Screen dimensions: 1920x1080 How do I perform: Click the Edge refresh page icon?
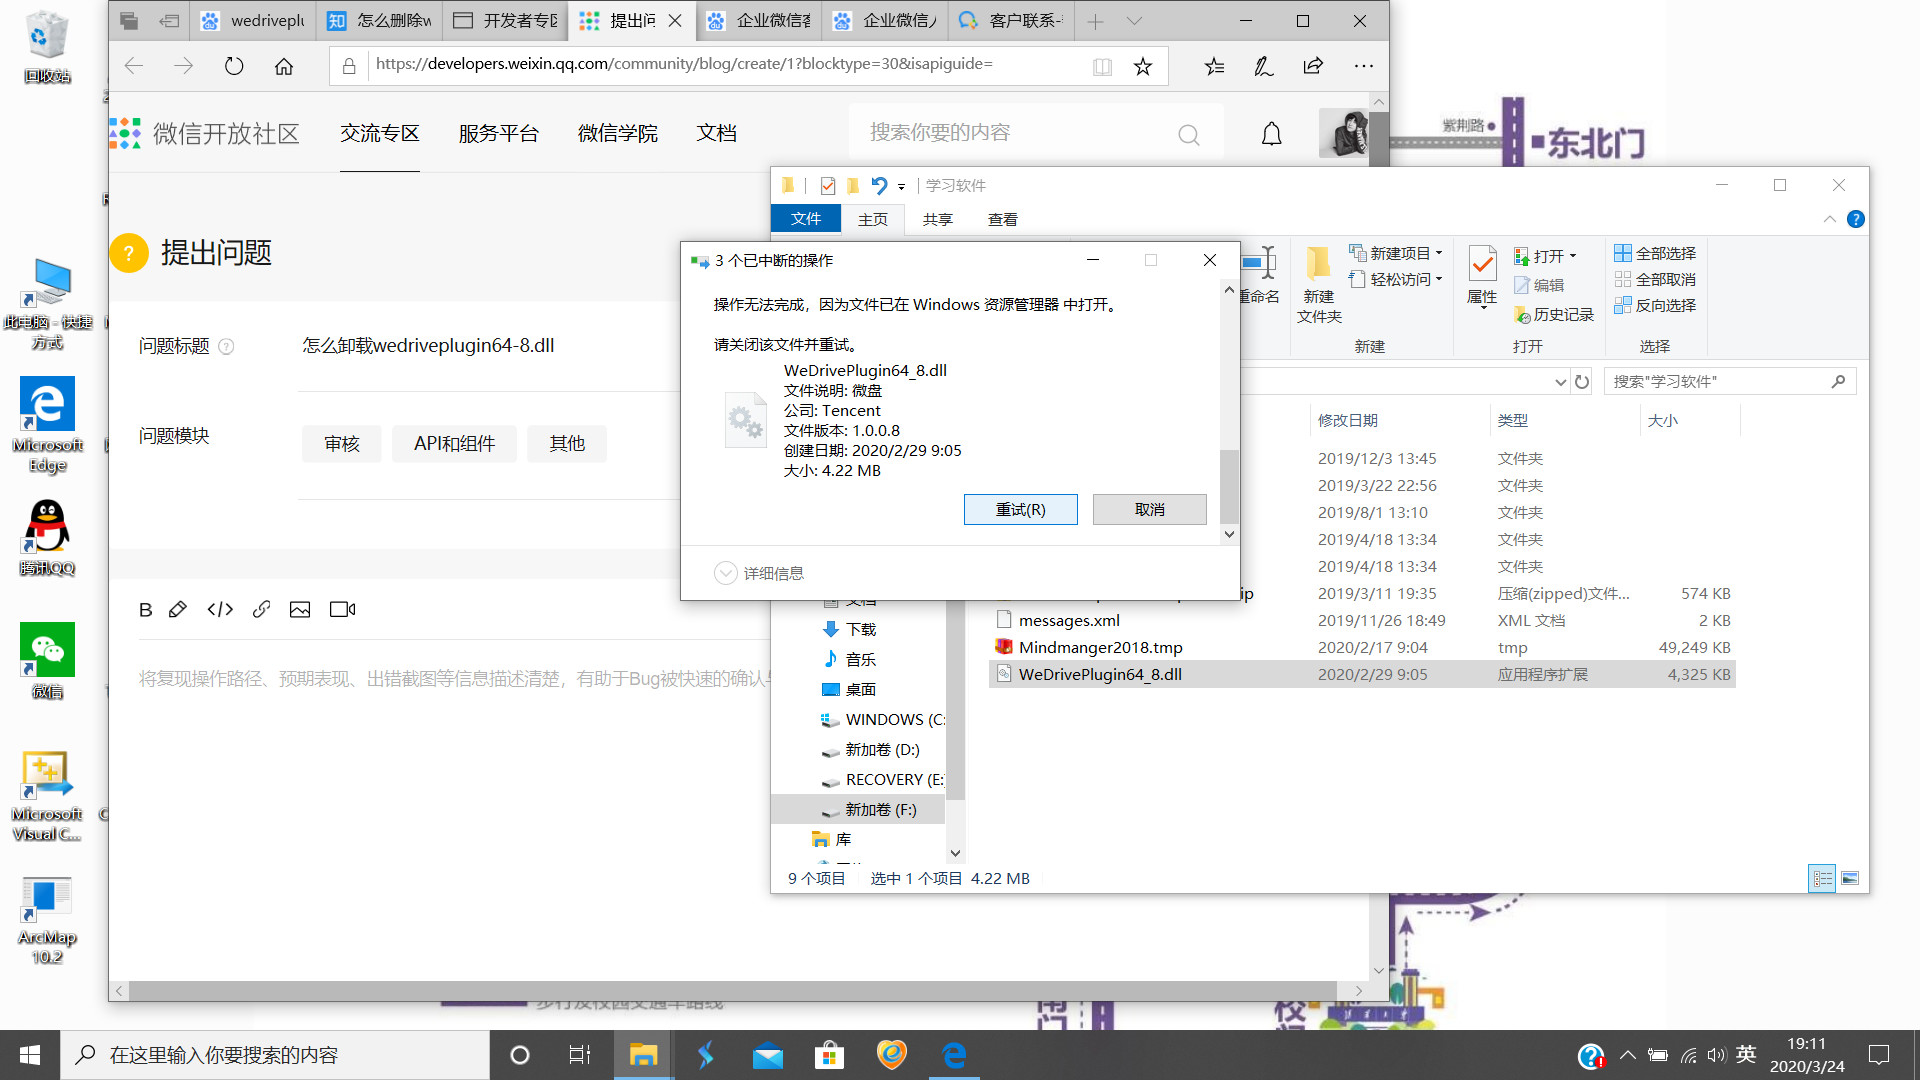(x=234, y=66)
